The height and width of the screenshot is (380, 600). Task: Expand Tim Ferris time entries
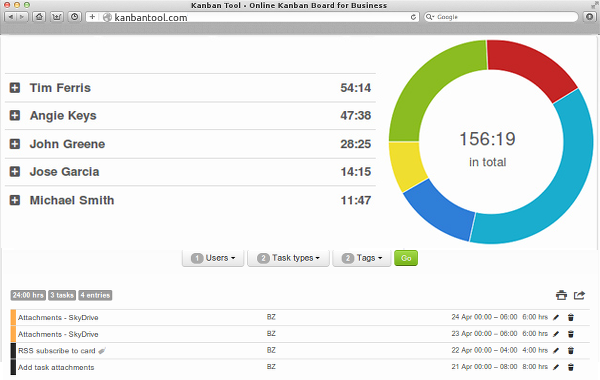tap(15, 88)
